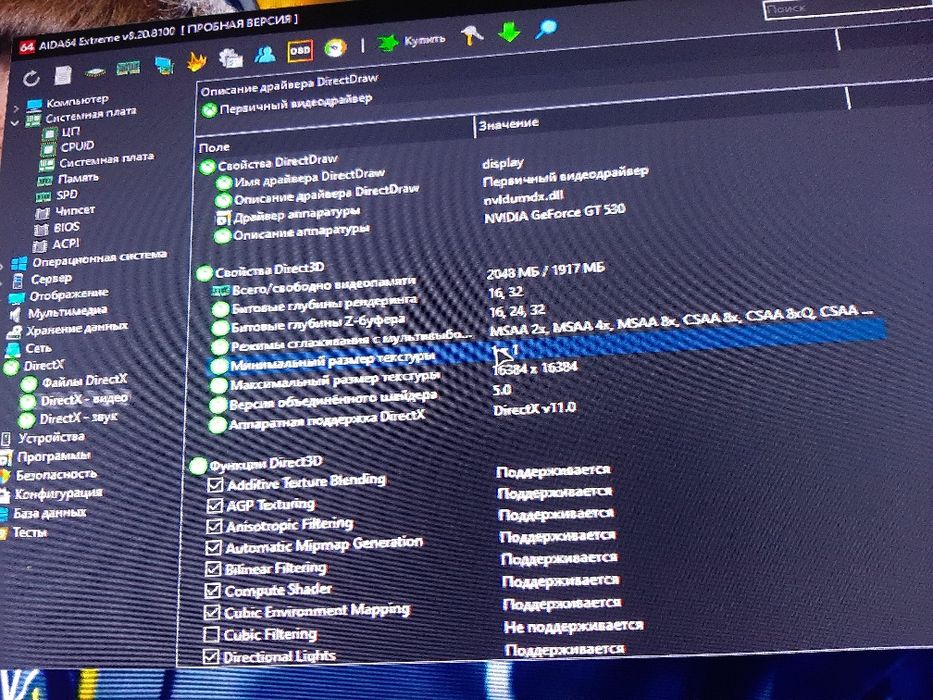Open the Сервер tree section
This screenshot has height=700, width=933.
(51, 279)
